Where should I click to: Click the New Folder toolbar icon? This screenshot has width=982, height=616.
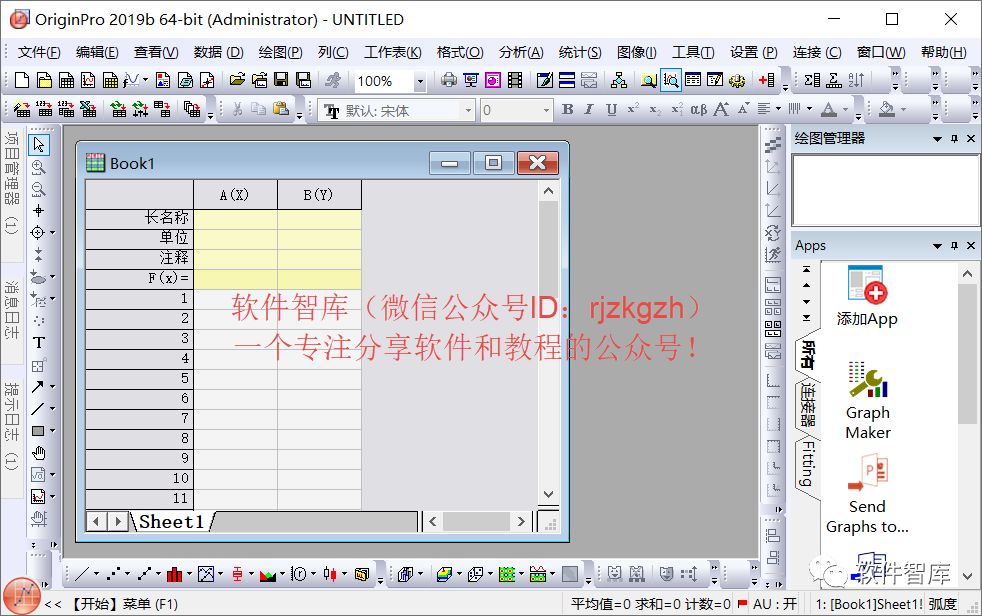point(44,80)
